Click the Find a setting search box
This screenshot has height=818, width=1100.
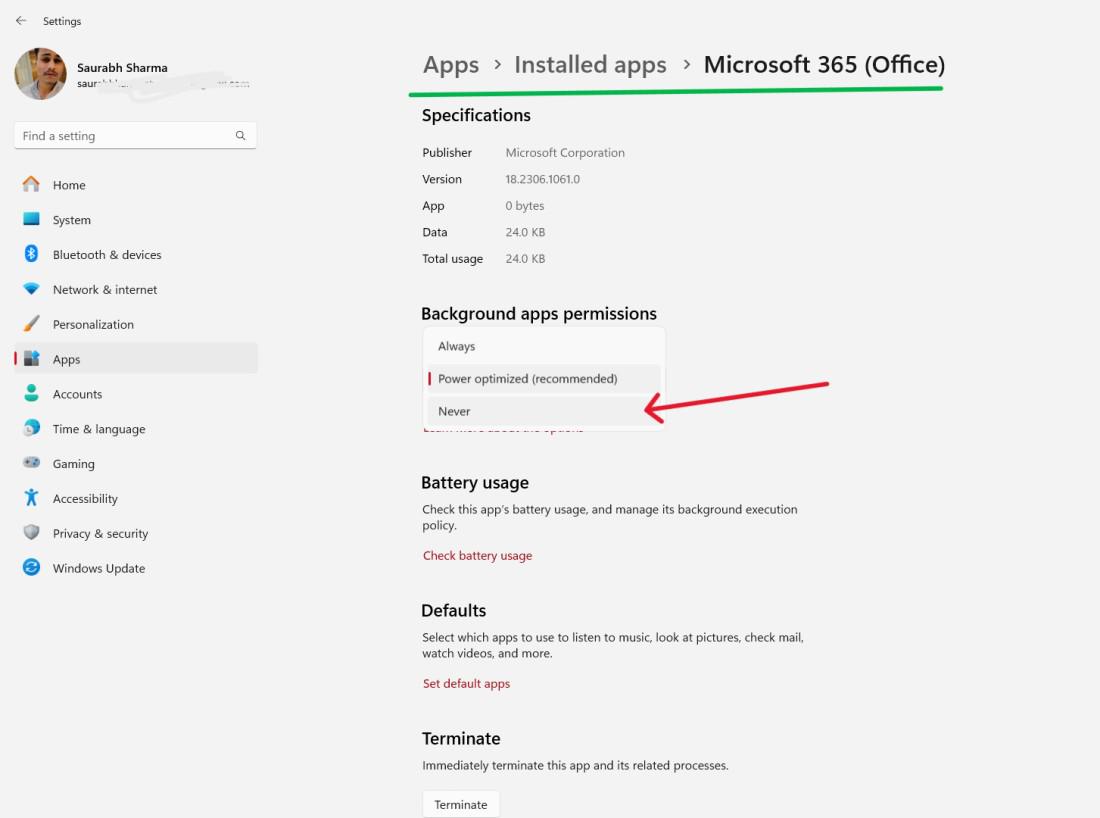[x=125, y=136]
